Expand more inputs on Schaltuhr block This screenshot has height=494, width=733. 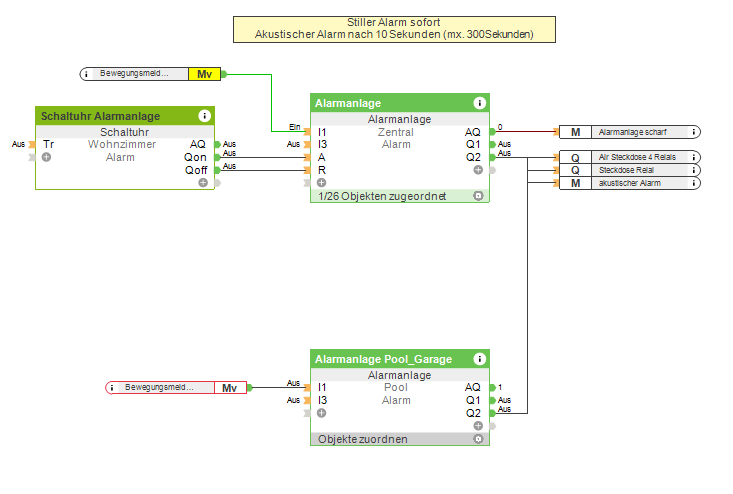46,157
